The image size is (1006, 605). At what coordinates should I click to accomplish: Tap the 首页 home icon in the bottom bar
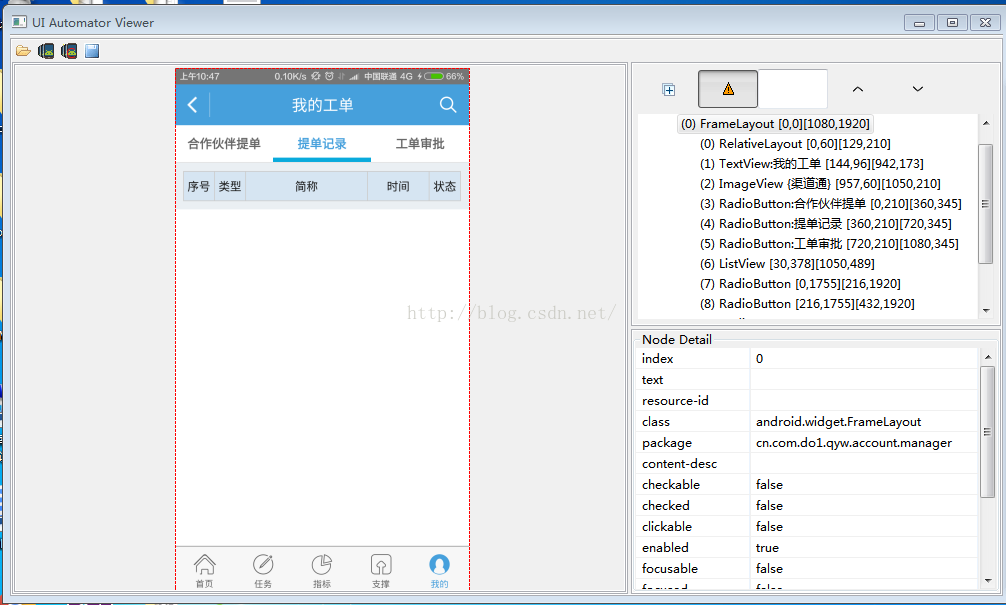[205, 570]
